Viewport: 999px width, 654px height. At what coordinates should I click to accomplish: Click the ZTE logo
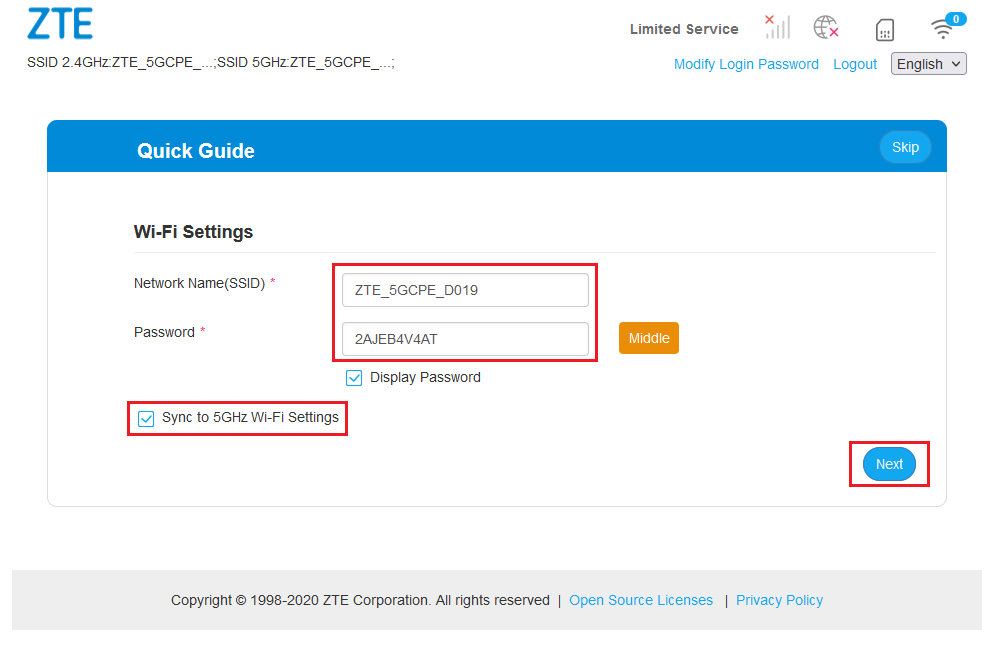pyautogui.click(x=60, y=24)
